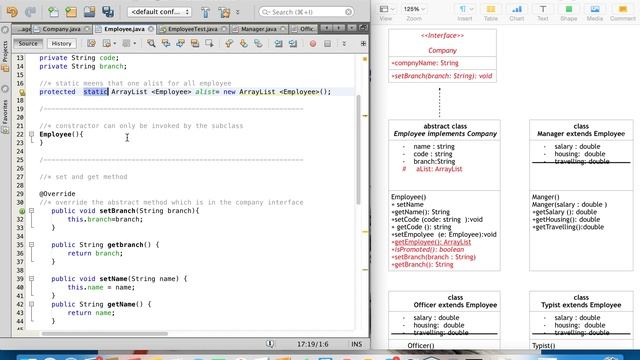Switch to the Company.java tab
The width and height of the screenshot is (640, 360).
61,29
